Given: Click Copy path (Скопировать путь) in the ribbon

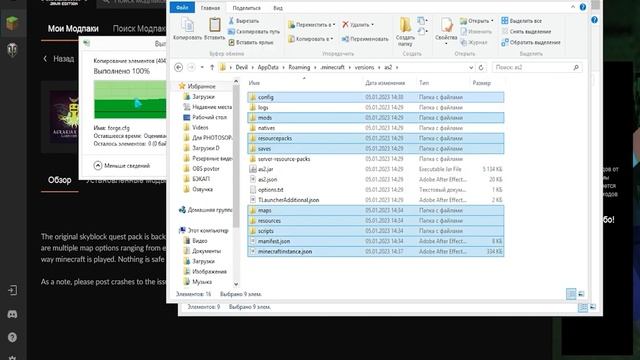Looking at the screenshot, I should coord(254,31).
